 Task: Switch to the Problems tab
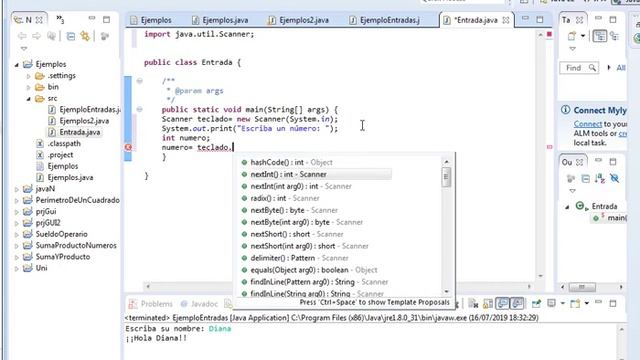click(151, 304)
